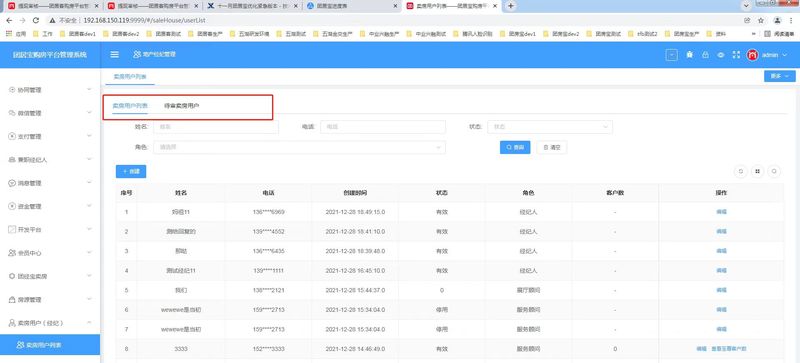Go forward with the browser forward arrow

[22, 20]
